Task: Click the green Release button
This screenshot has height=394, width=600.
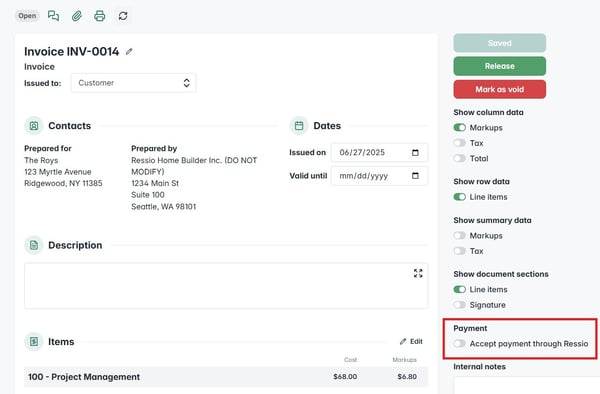Action: click(x=500, y=66)
